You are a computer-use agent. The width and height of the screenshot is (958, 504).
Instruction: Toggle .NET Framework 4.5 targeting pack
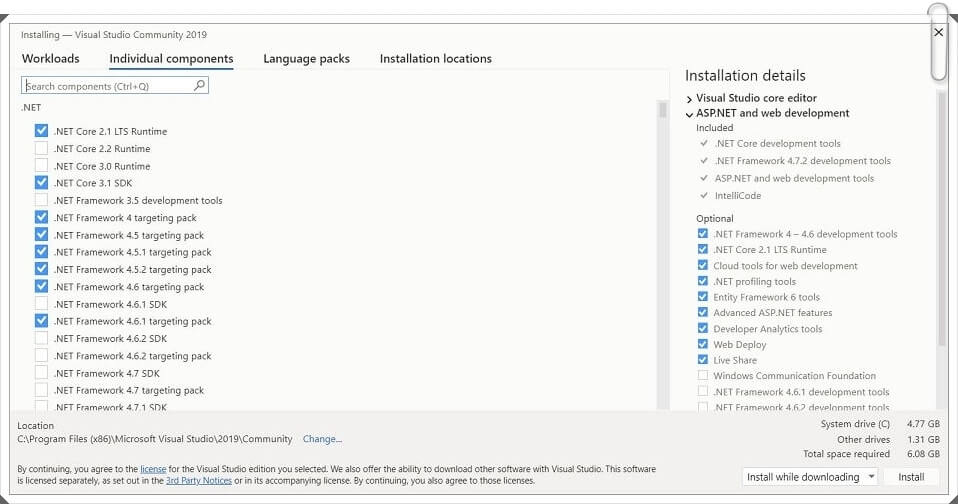41,235
